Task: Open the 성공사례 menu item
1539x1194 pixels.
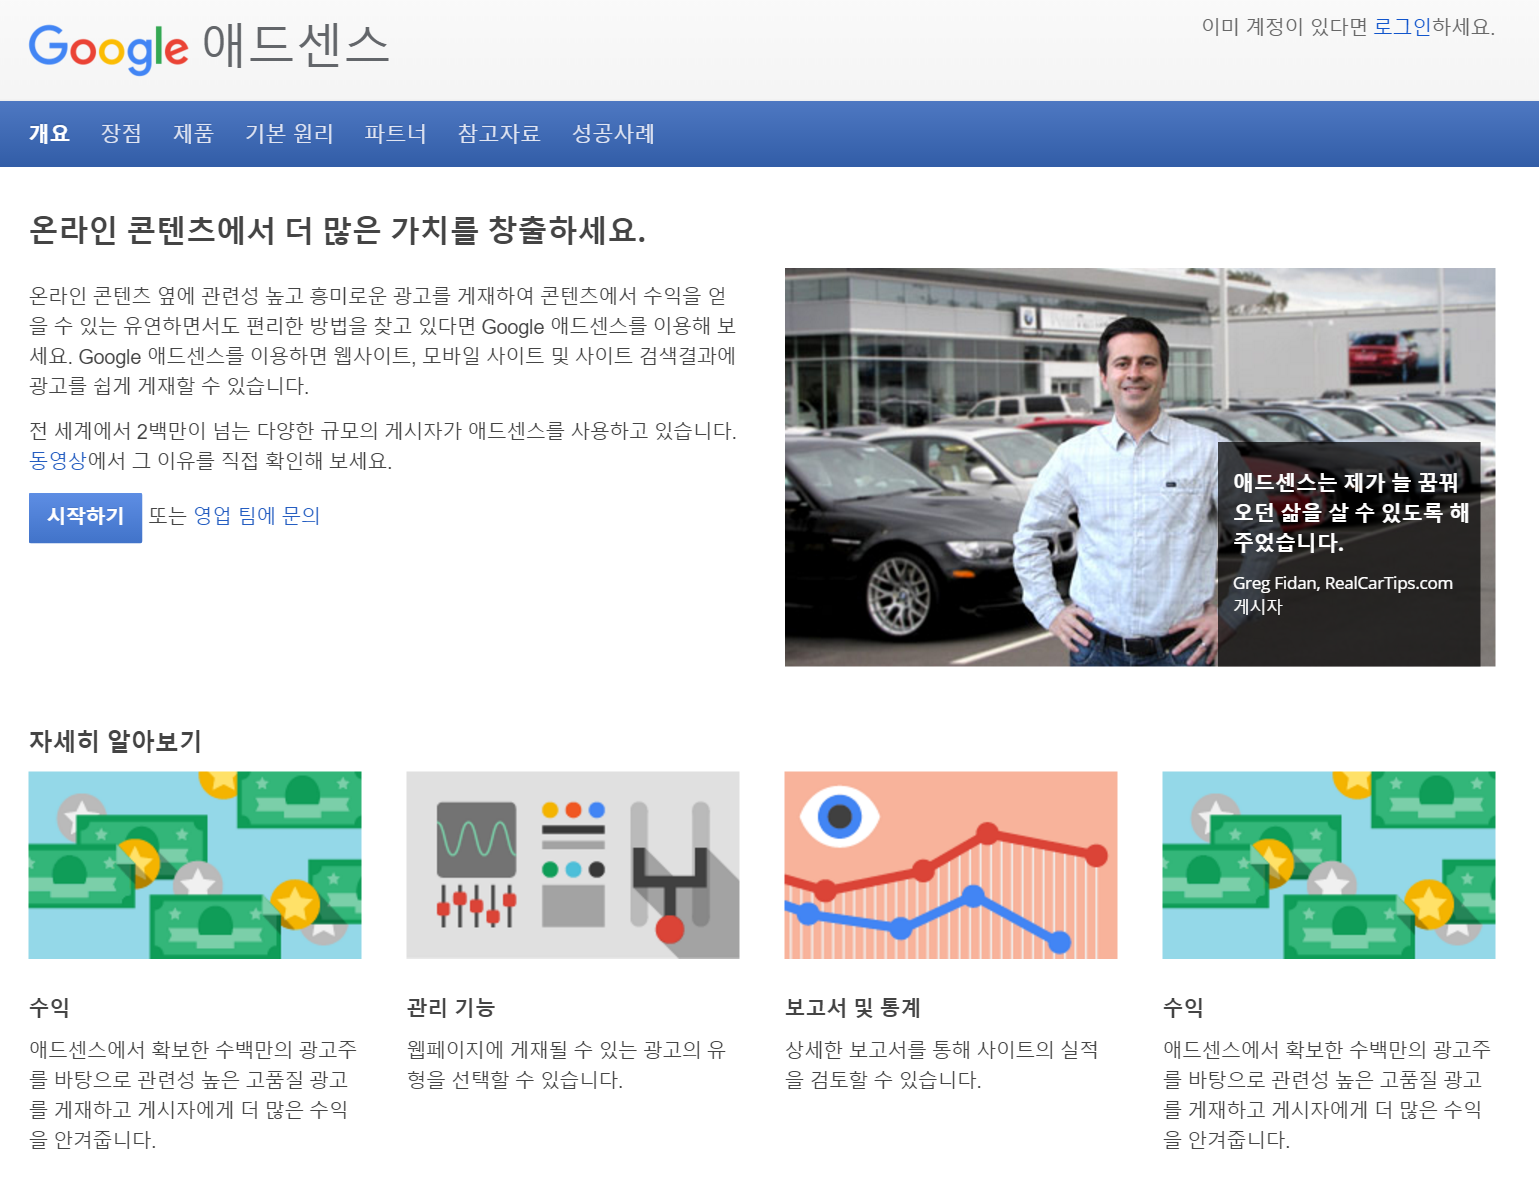Action: point(613,134)
